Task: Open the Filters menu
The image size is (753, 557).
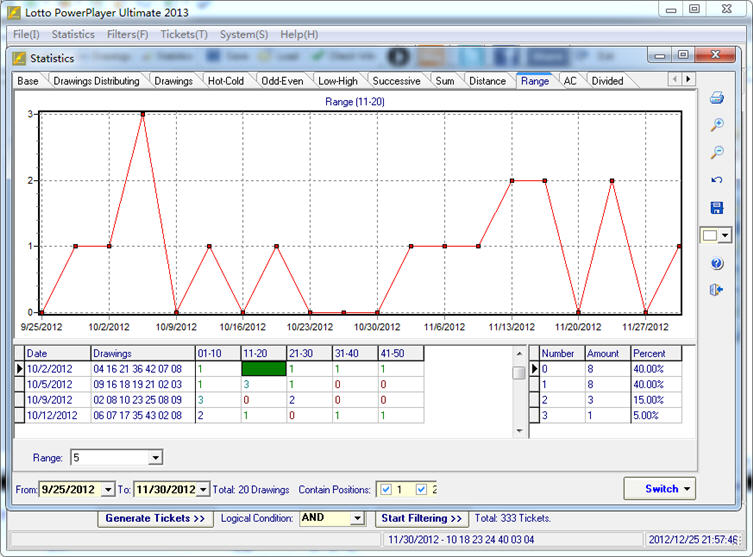Action: (127, 35)
